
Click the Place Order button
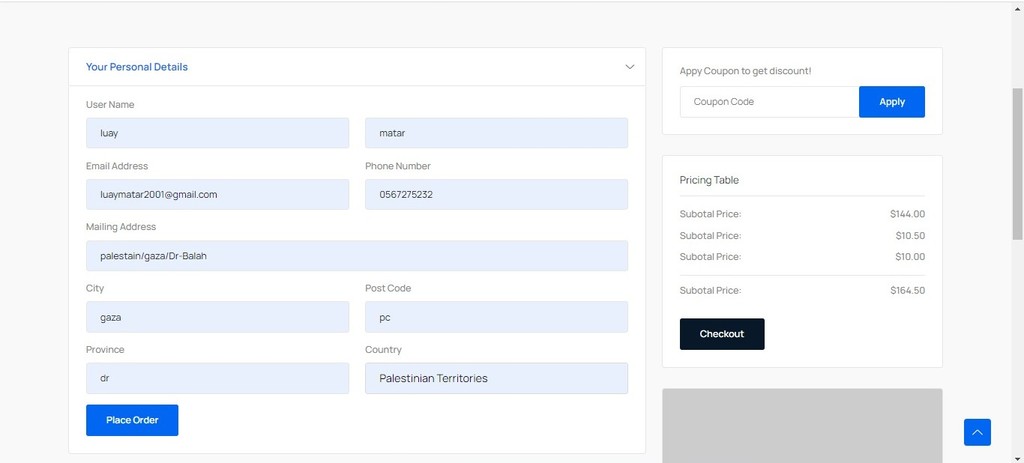click(x=132, y=420)
